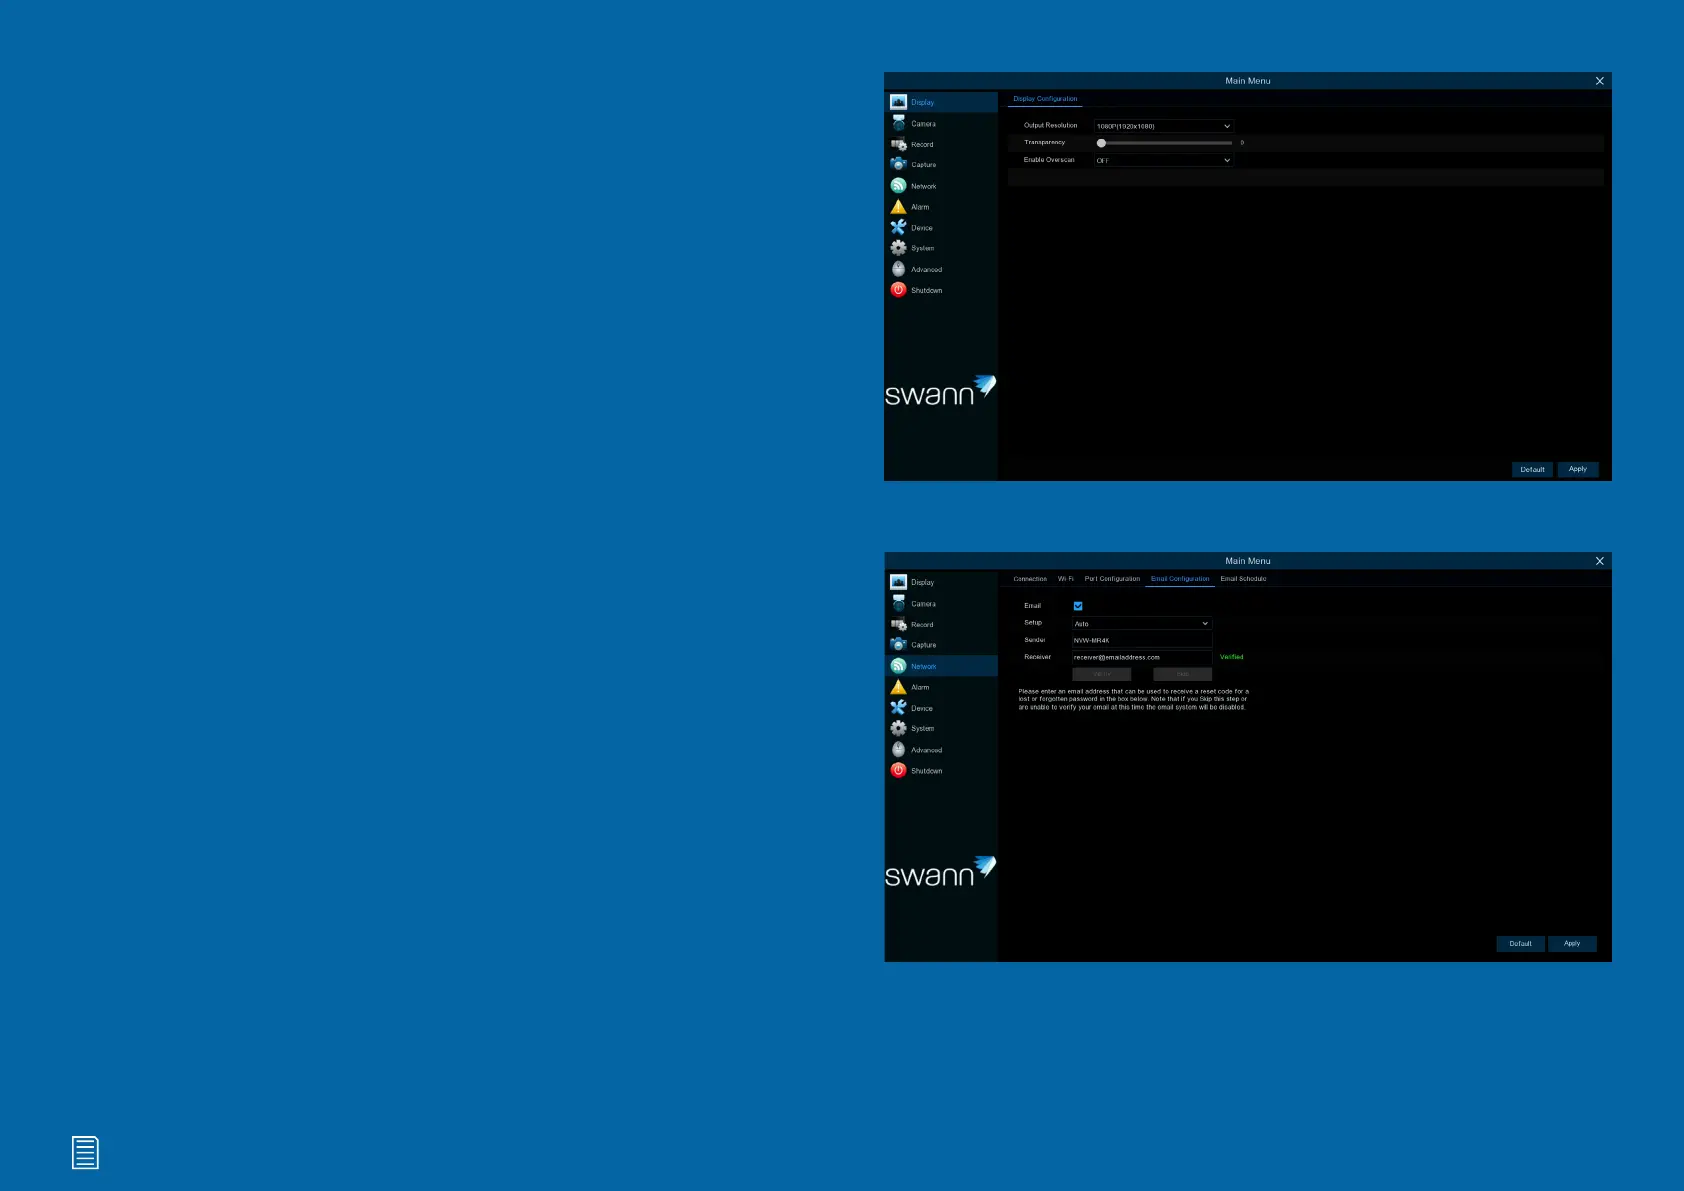Click the Output Resolution label
The width and height of the screenshot is (1684, 1191).
(x=1050, y=125)
